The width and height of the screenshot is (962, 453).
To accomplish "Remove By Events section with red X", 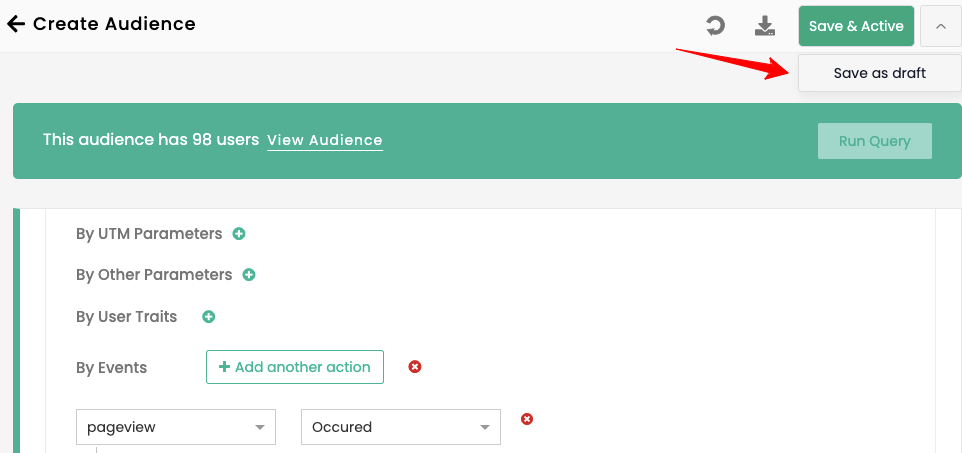I will pyautogui.click(x=415, y=367).
